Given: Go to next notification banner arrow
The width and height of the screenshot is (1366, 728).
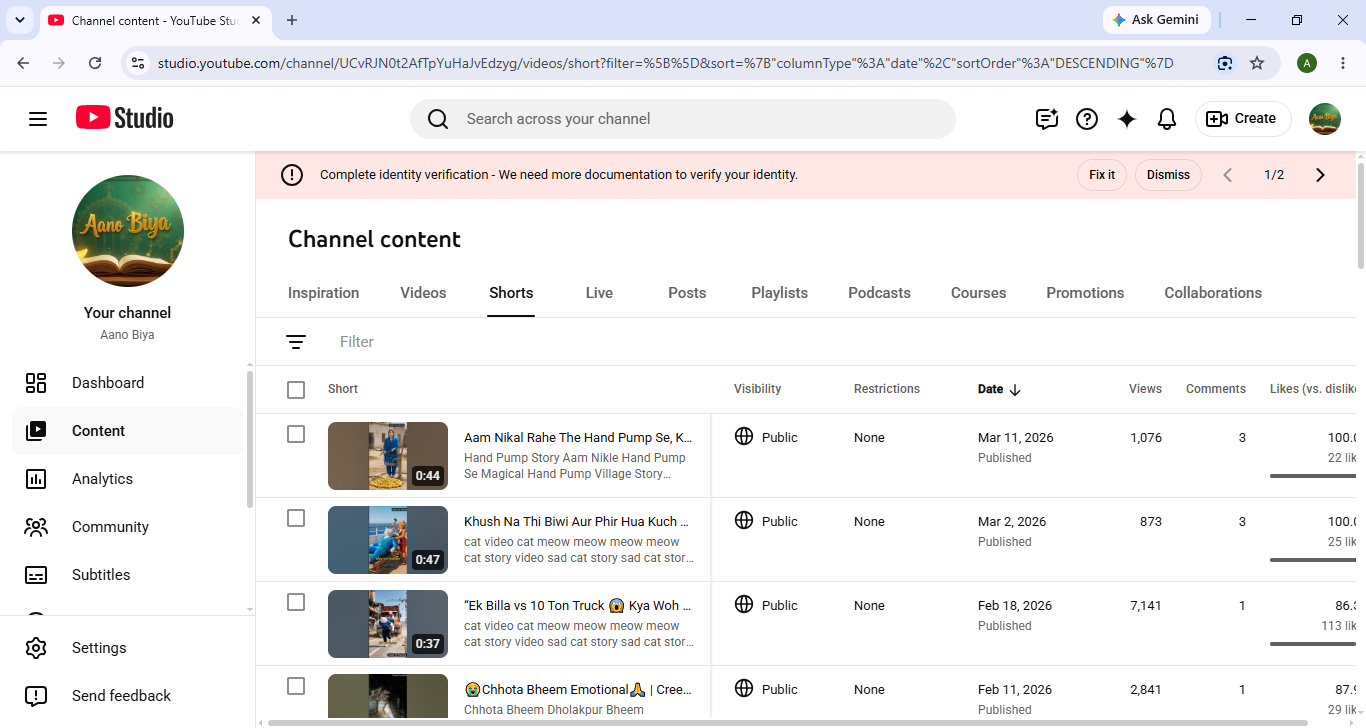Looking at the screenshot, I should coord(1320,175).
